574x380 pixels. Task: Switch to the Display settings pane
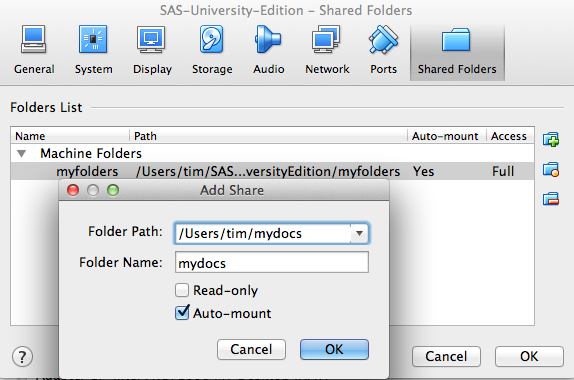(x=152, y=50)
